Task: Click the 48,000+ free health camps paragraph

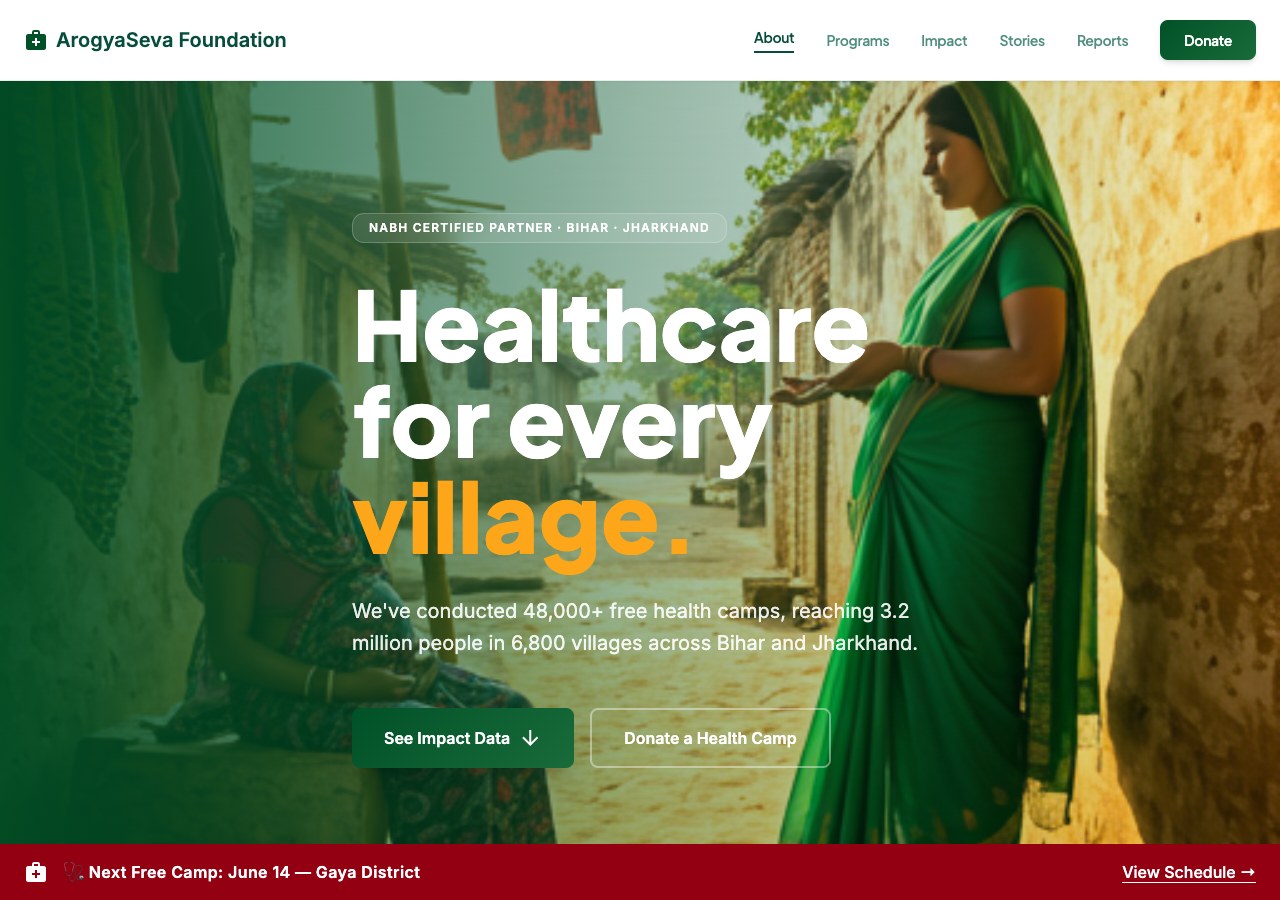Action: click(635, 627)
